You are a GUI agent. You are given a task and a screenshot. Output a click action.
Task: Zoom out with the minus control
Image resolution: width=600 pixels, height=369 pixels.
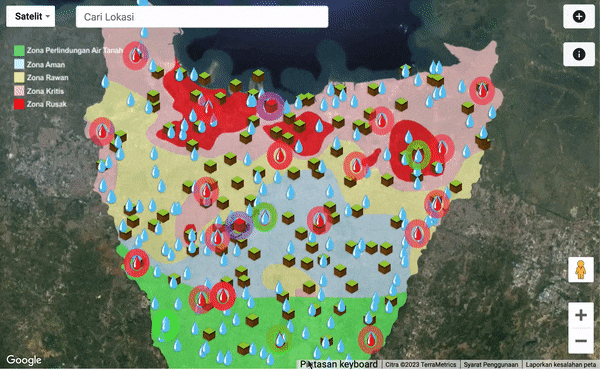(x=580, y=340)
